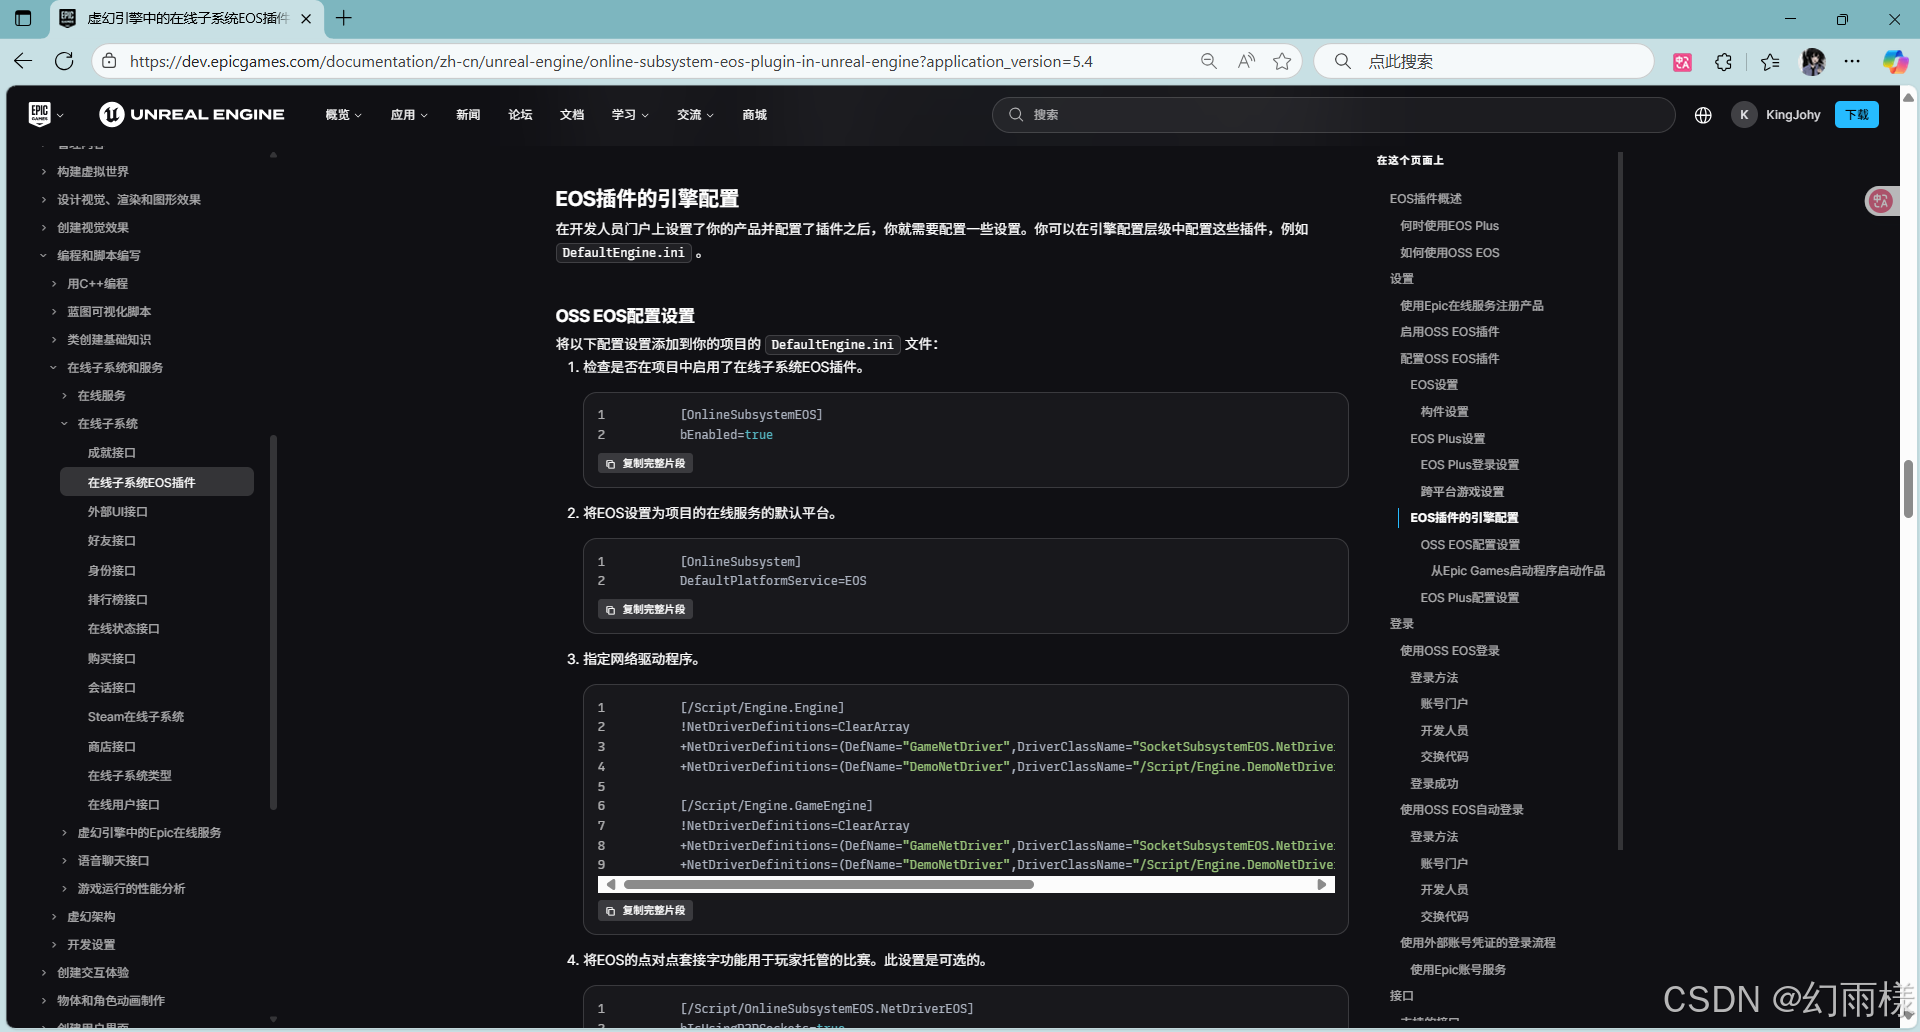1920x1032 pixels.
Task: Expand the 学习 dropdown menu
Action: 630,115
